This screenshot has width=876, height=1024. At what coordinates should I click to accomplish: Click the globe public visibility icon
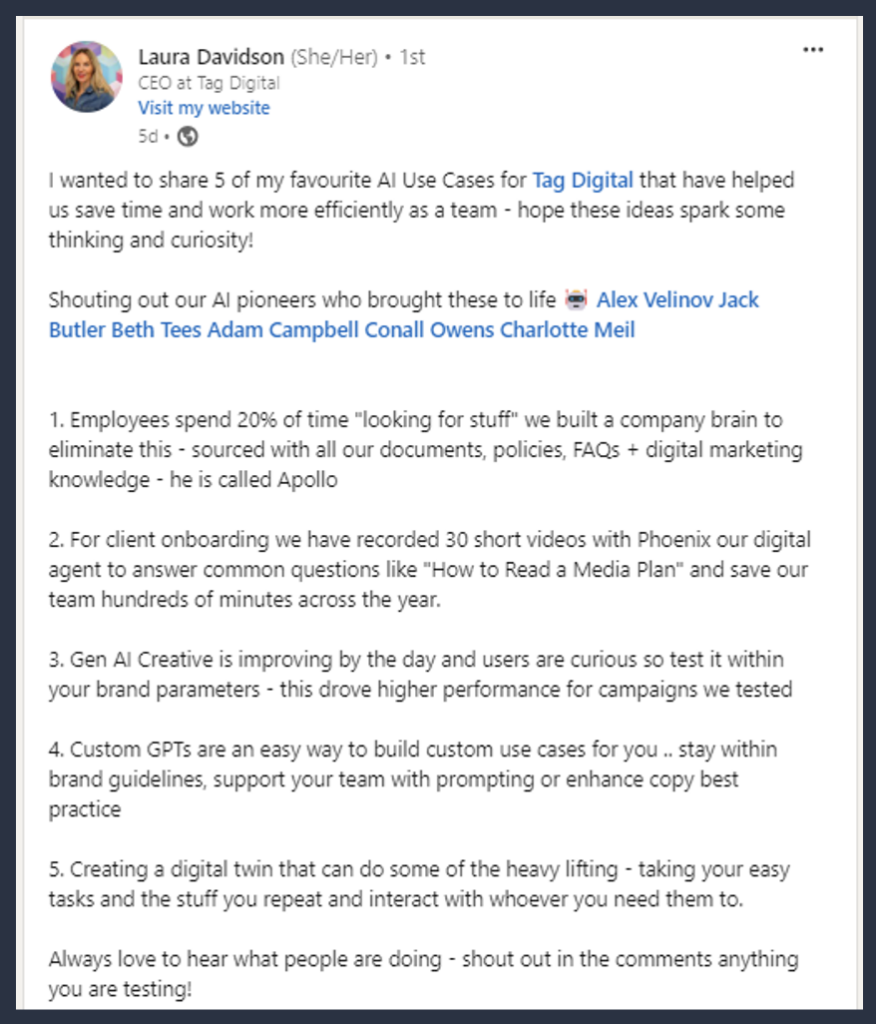tap(188, 136)
